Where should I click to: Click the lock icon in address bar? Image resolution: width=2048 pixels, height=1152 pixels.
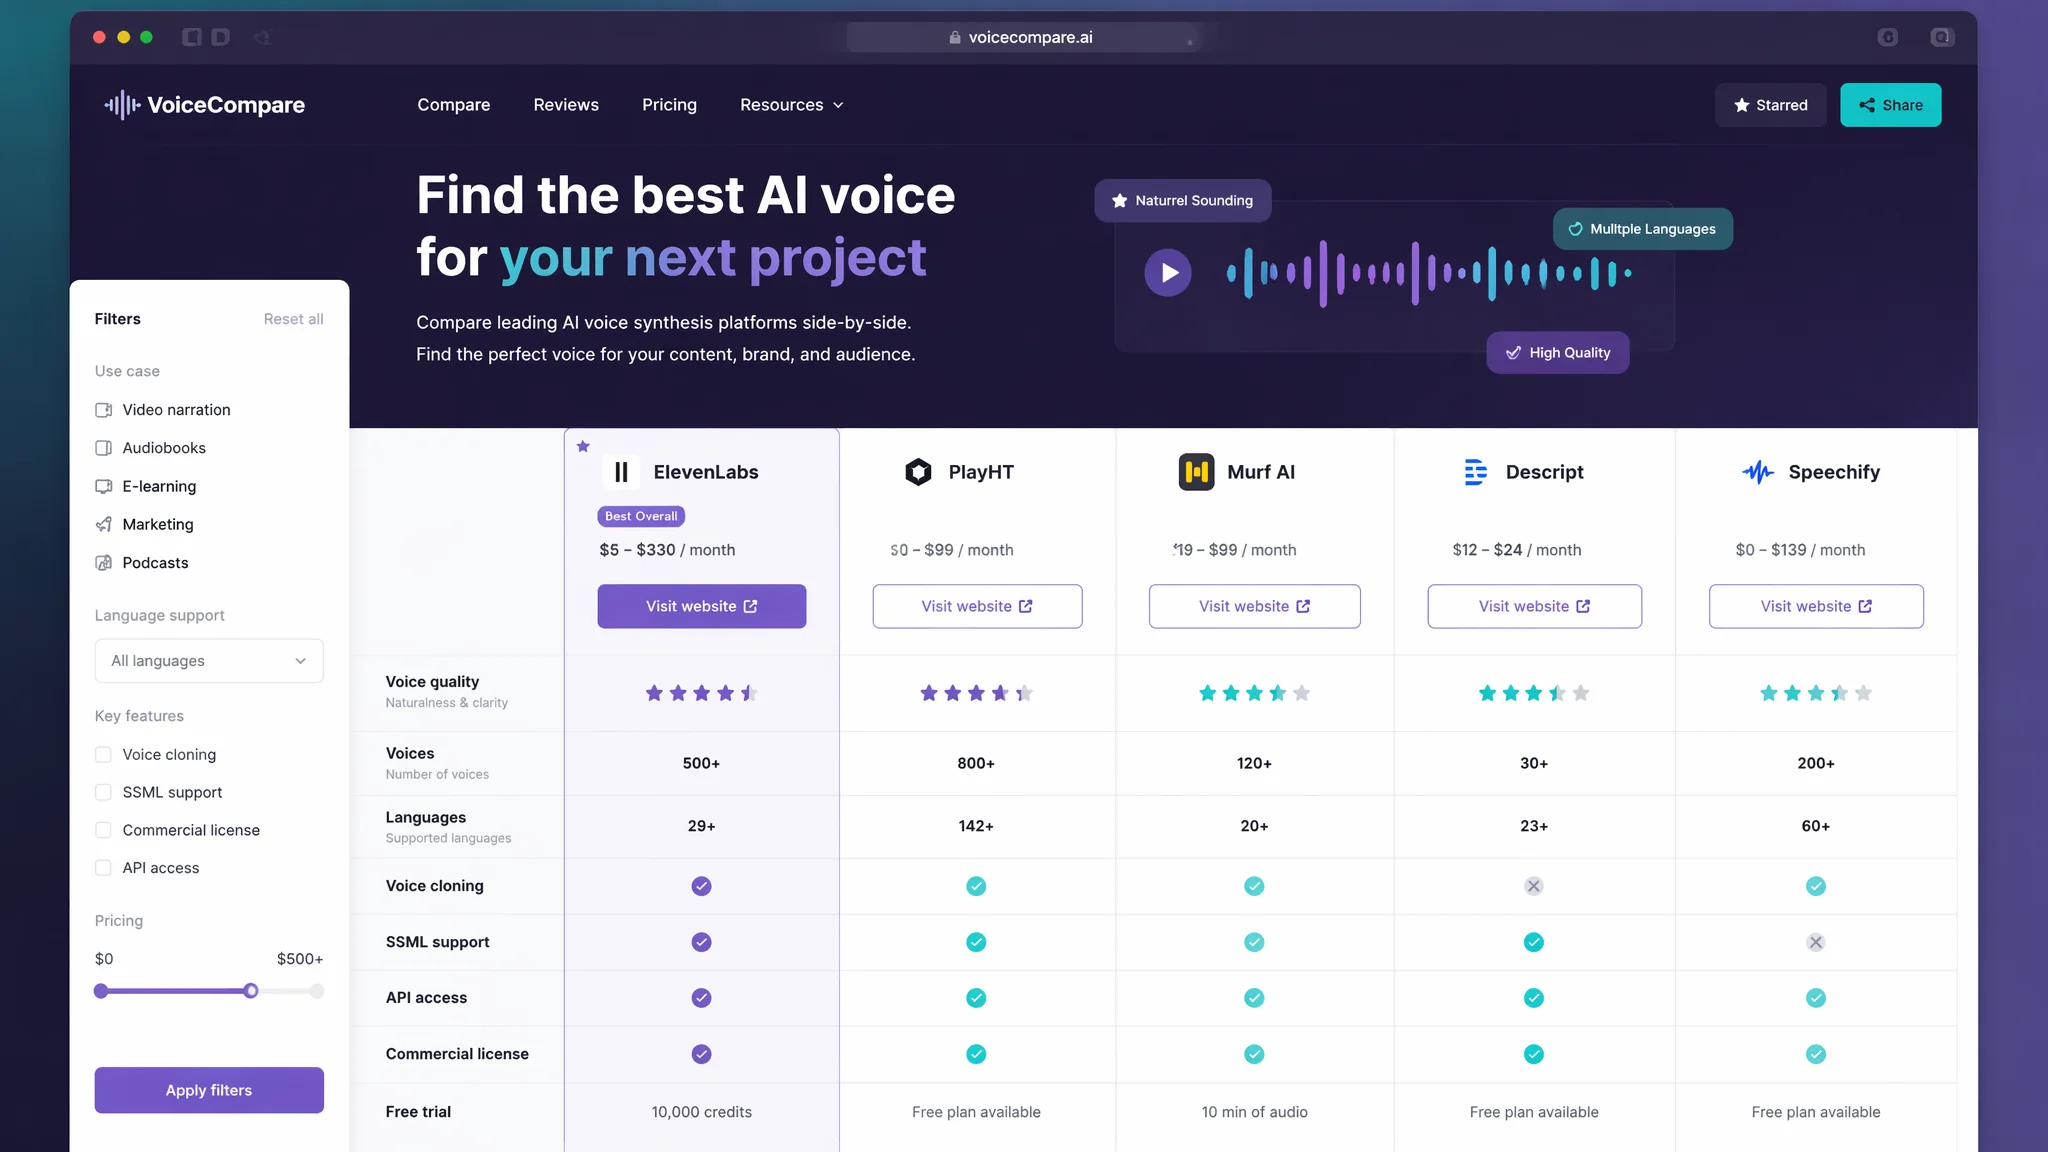955,37
